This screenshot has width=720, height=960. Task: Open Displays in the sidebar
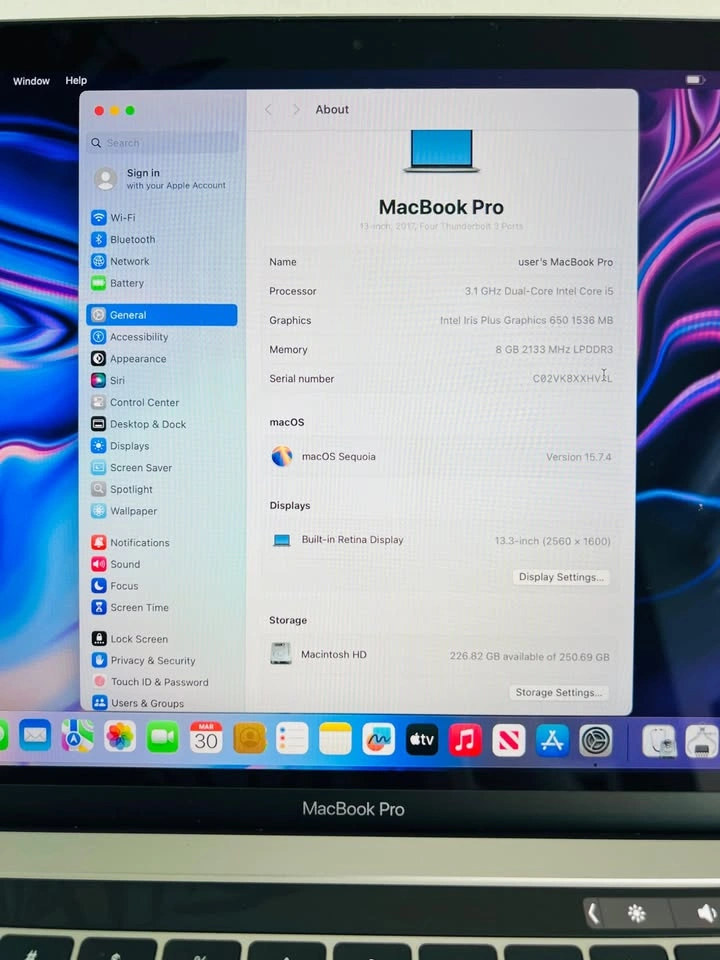[x=121, y=446]
